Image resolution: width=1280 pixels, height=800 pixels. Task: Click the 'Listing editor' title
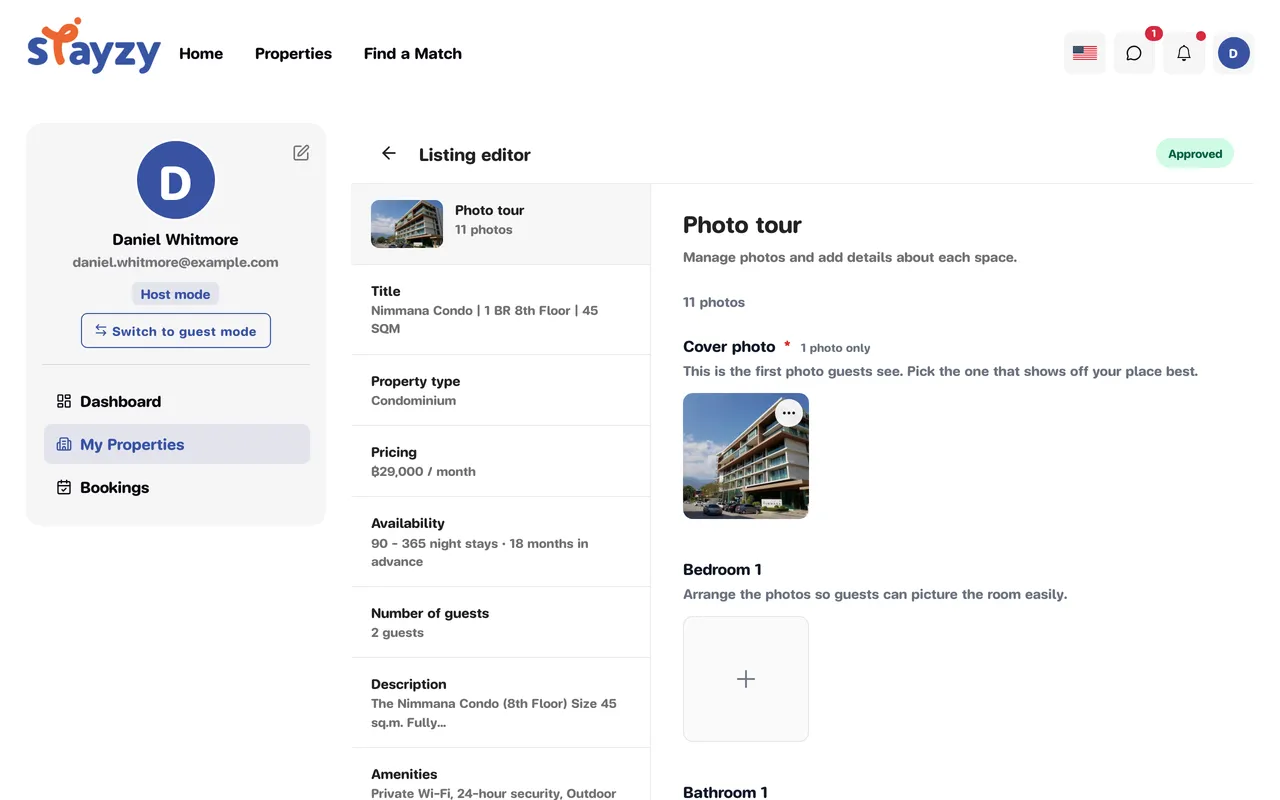(x=475, y=154)
